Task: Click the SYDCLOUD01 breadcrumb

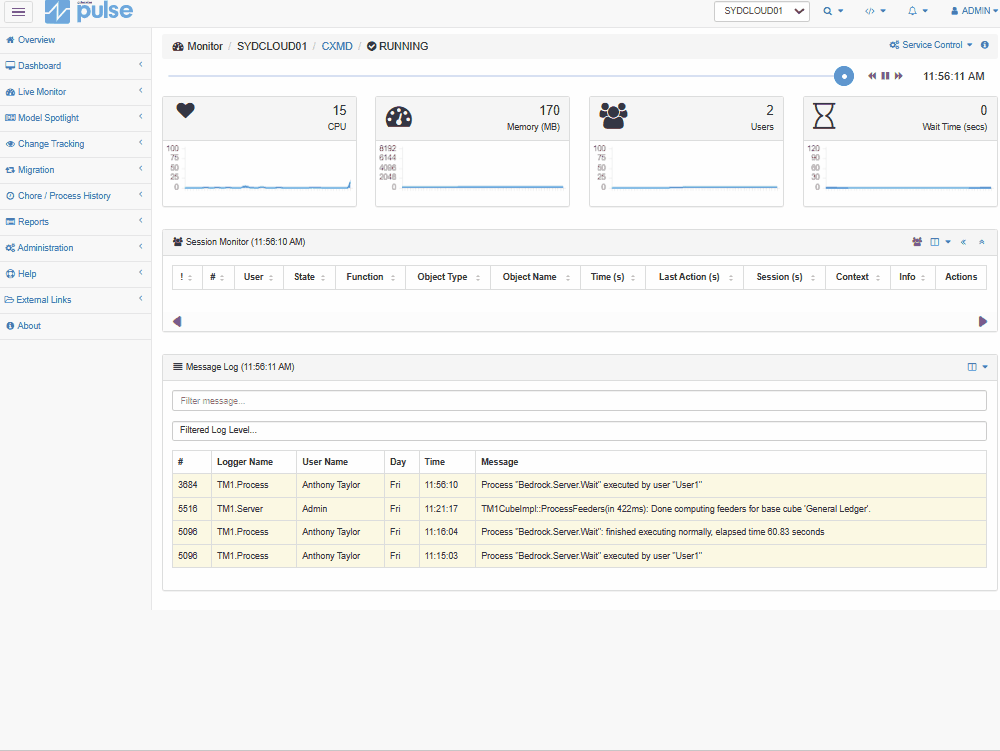Action: coord(272,46)
